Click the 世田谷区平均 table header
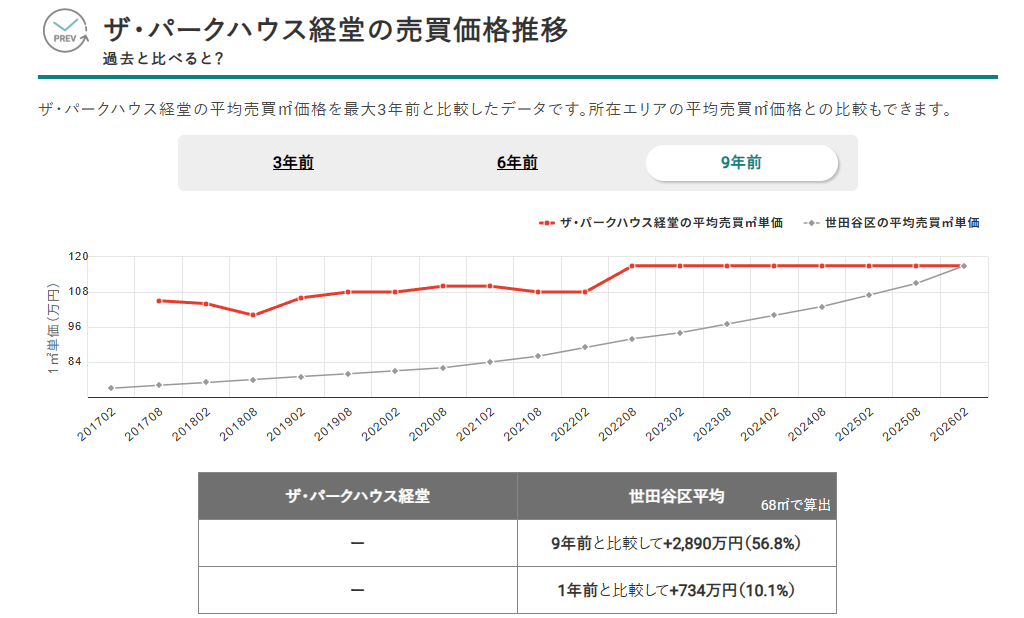This screenshot has width=1024, height=618. [x=676, y=496]
